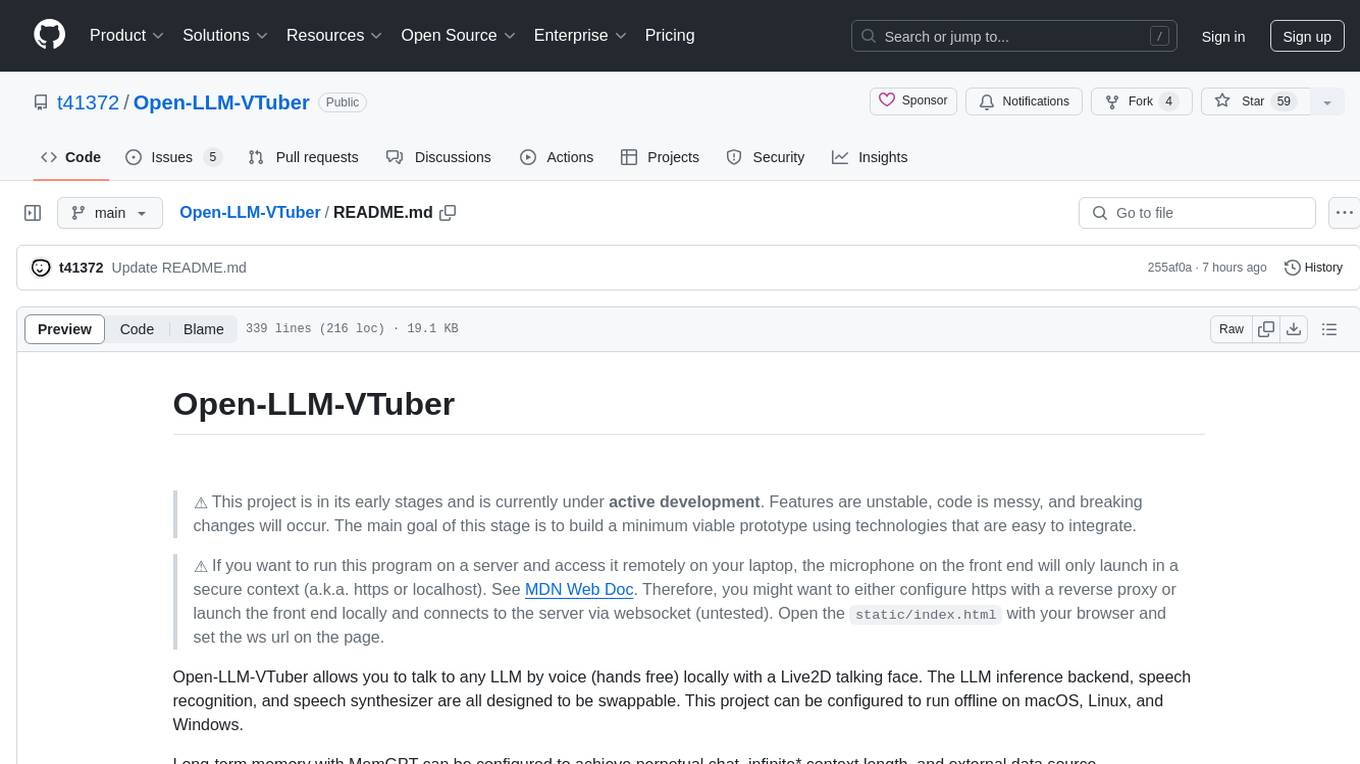The image size is (1360, 764).
Task: Download the raw README file
Action: click(1293, 329)
